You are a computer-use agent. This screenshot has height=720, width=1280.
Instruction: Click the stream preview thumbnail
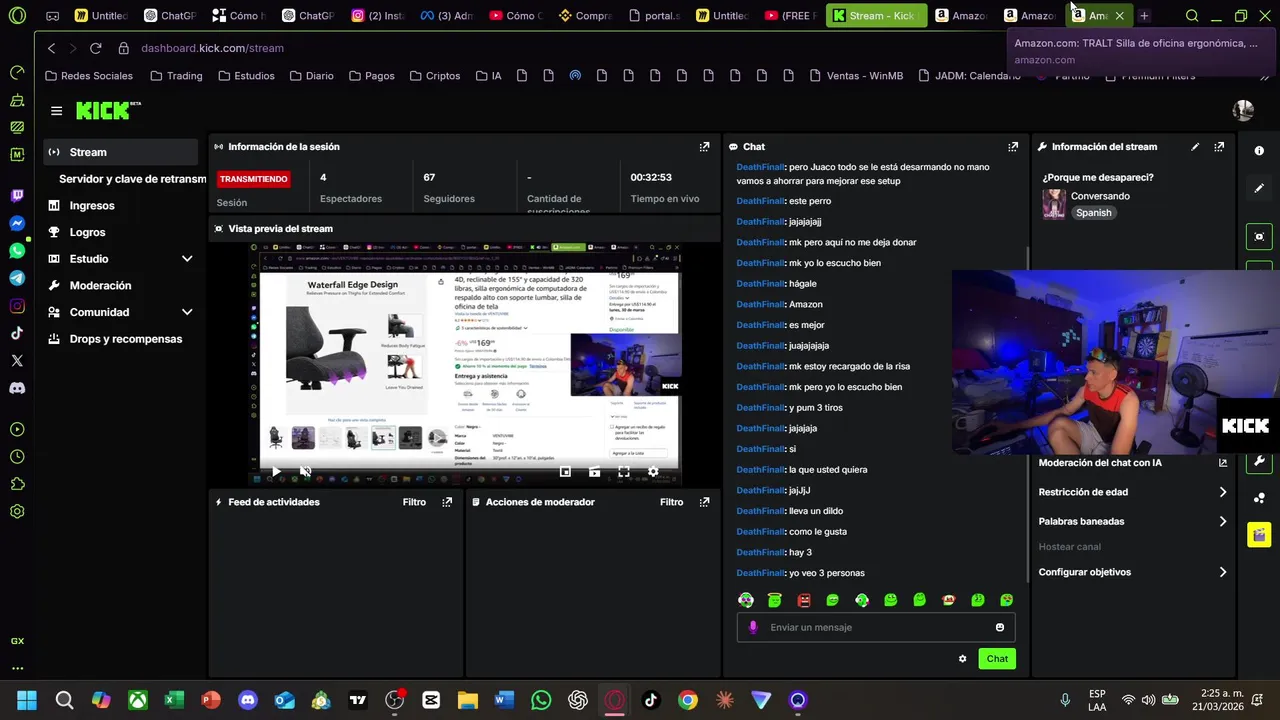(x=465, y=363)
